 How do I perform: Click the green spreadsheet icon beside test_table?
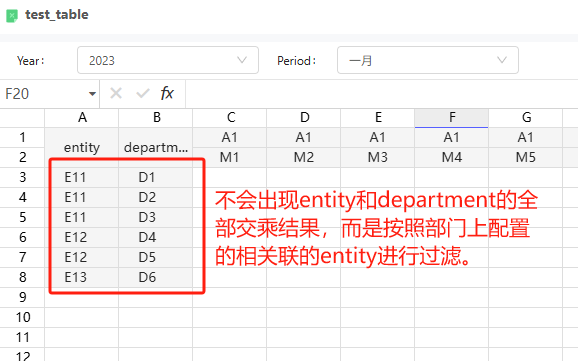(x=12, y=16)
